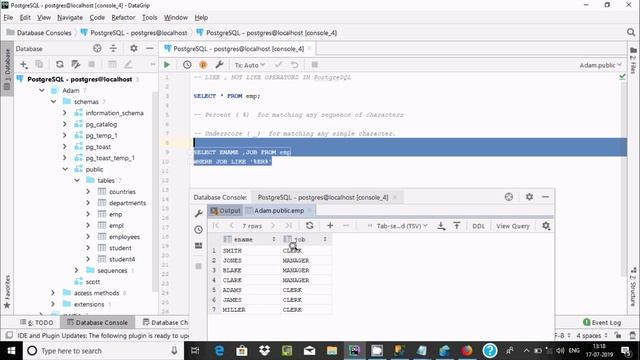The height and width of the screenshot is (360, 640).
Task: Expand the emp table node
Action: (88, 214)
